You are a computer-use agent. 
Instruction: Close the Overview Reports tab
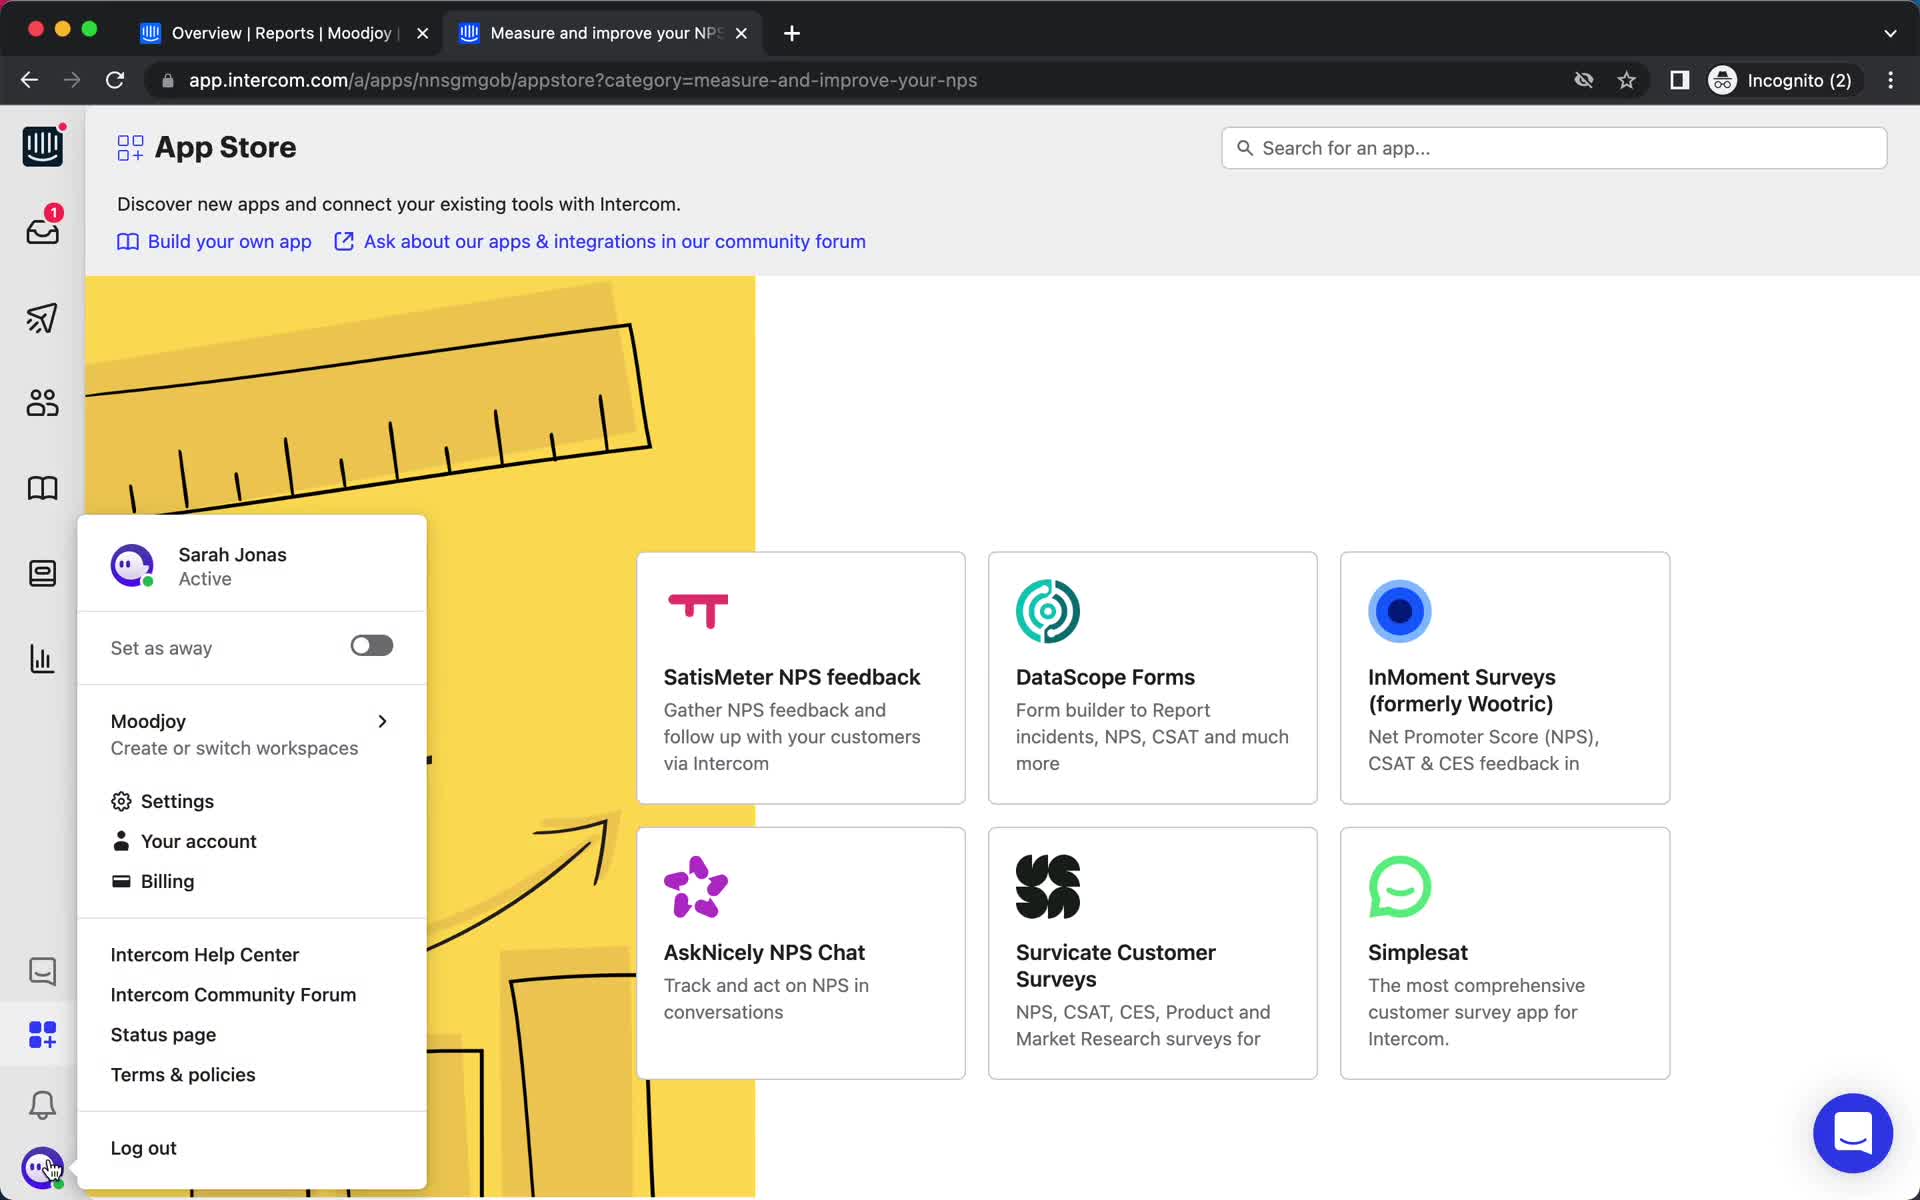[x=423, y=33]
